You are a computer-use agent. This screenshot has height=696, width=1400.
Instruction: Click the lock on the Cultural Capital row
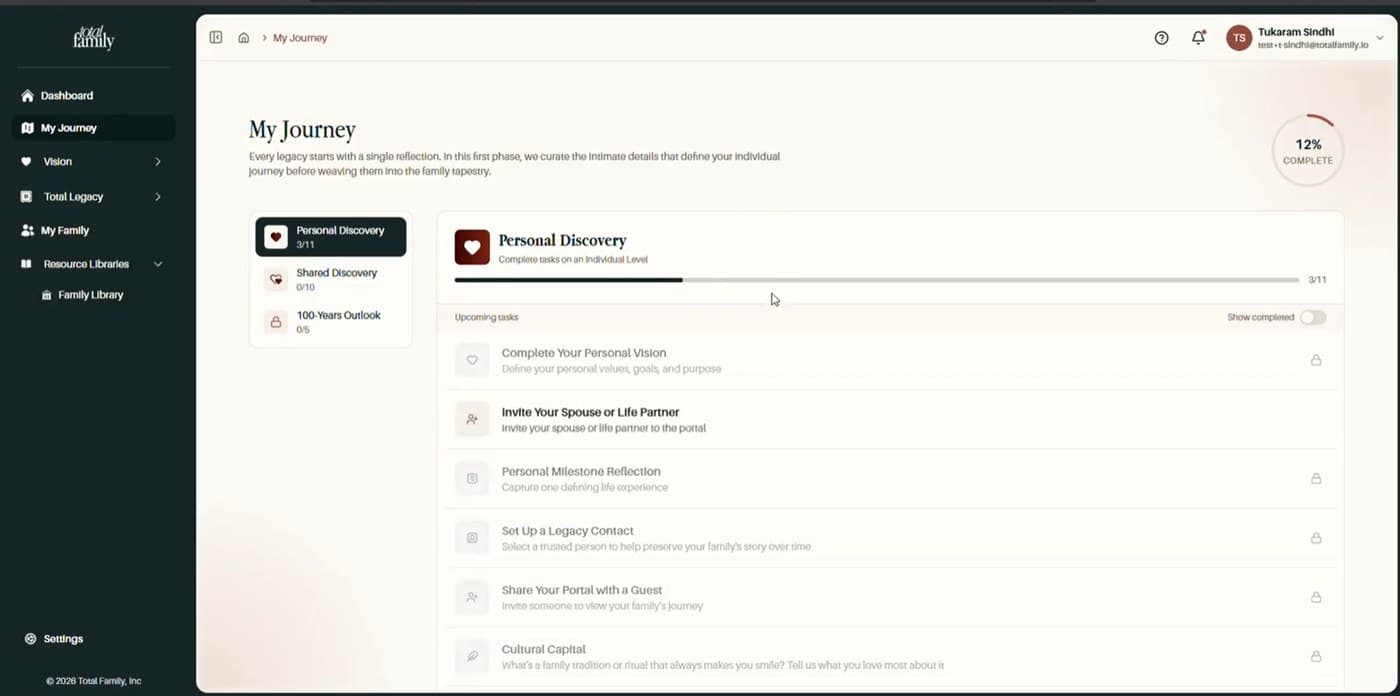click(x=1316, y=656)
